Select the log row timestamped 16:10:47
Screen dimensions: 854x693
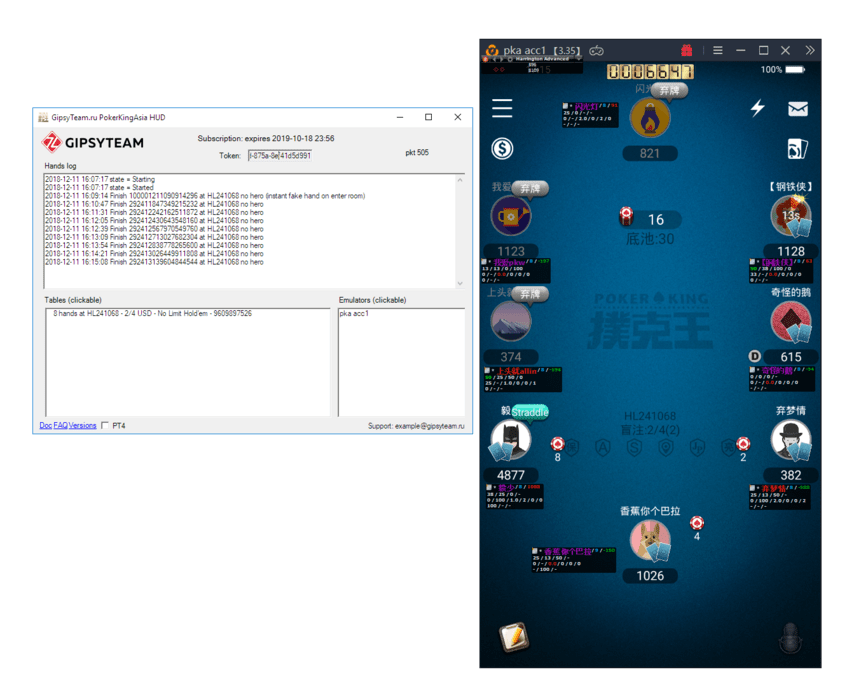pos(154,204)
